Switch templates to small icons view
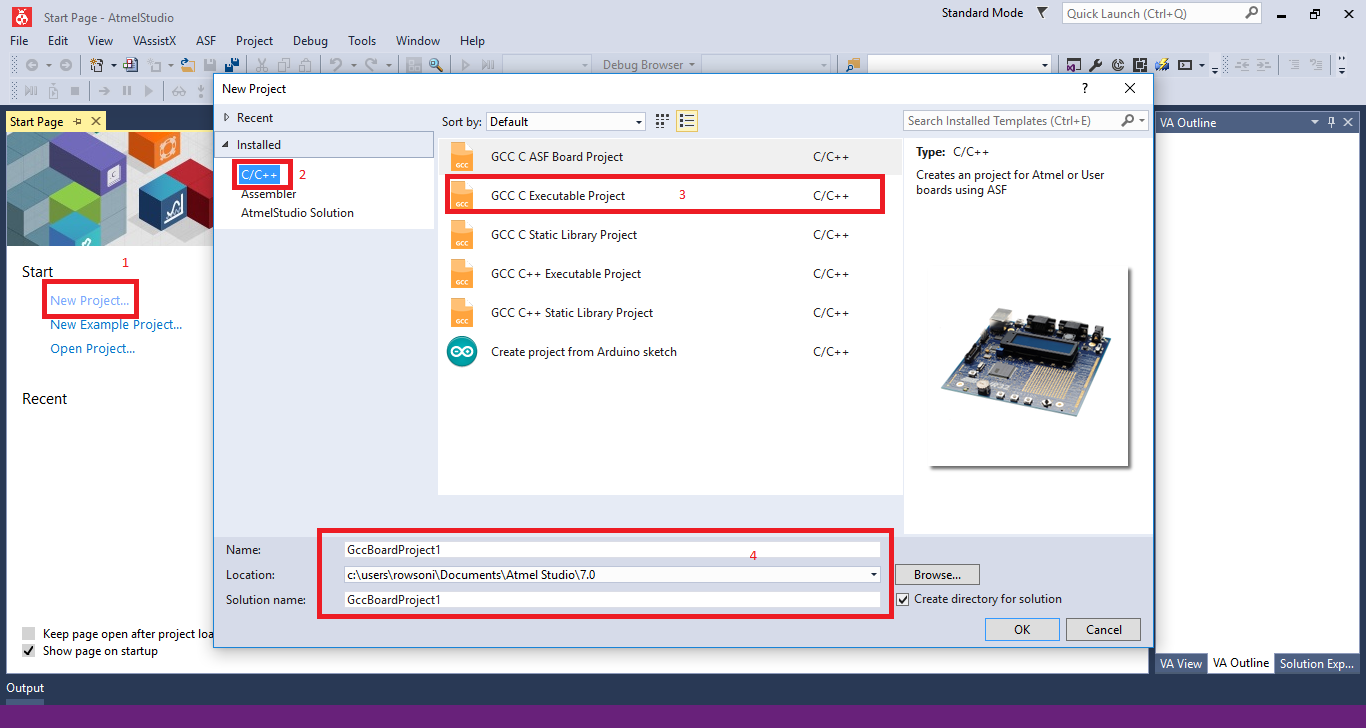The width and height of the screenshot is (1366, 728). pos(661,120)
